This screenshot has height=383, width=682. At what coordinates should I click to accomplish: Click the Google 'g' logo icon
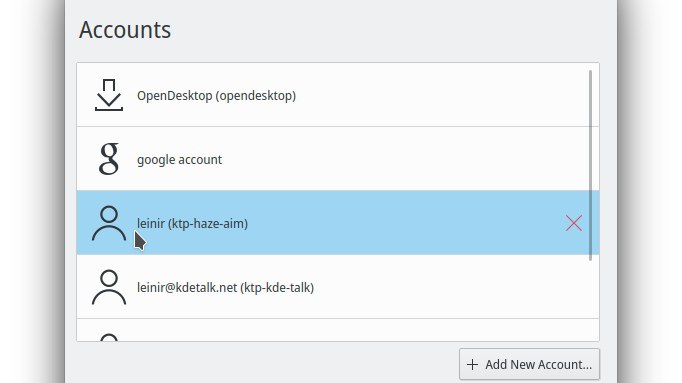[x=109, y=159]
